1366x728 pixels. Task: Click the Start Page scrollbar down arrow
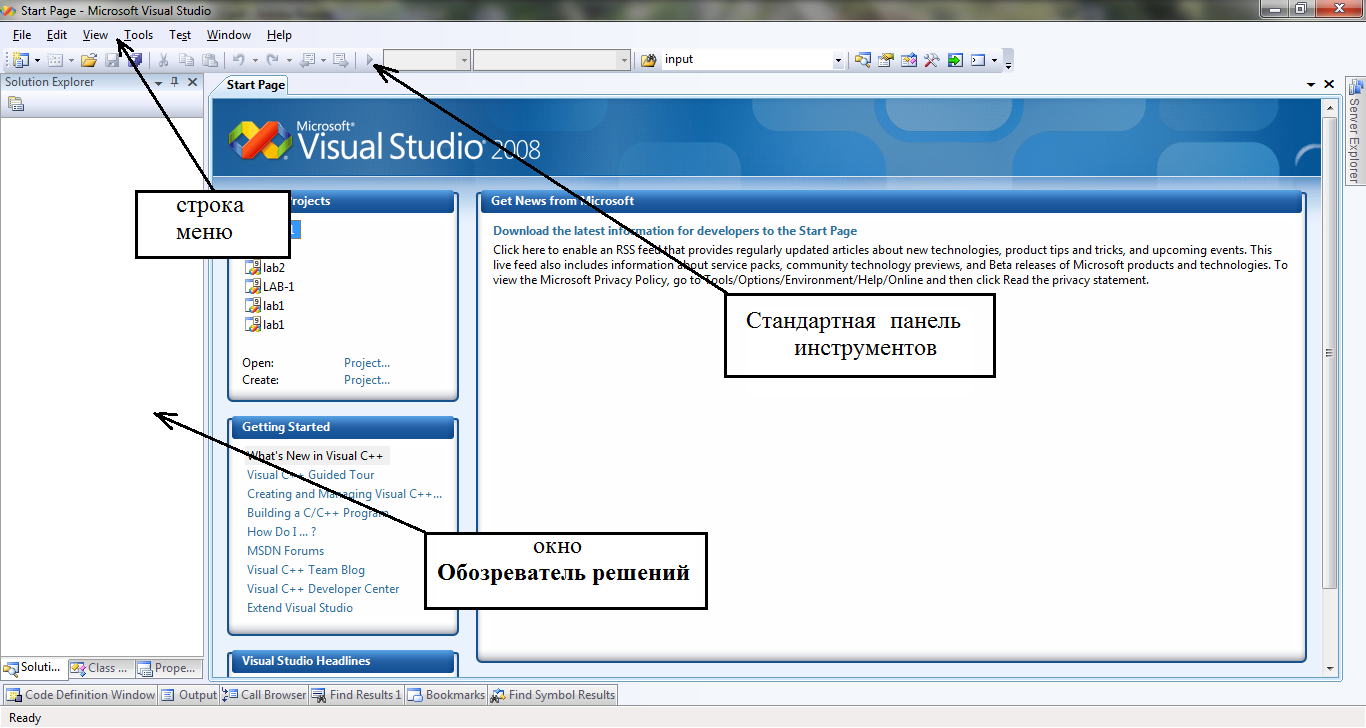1330,668
